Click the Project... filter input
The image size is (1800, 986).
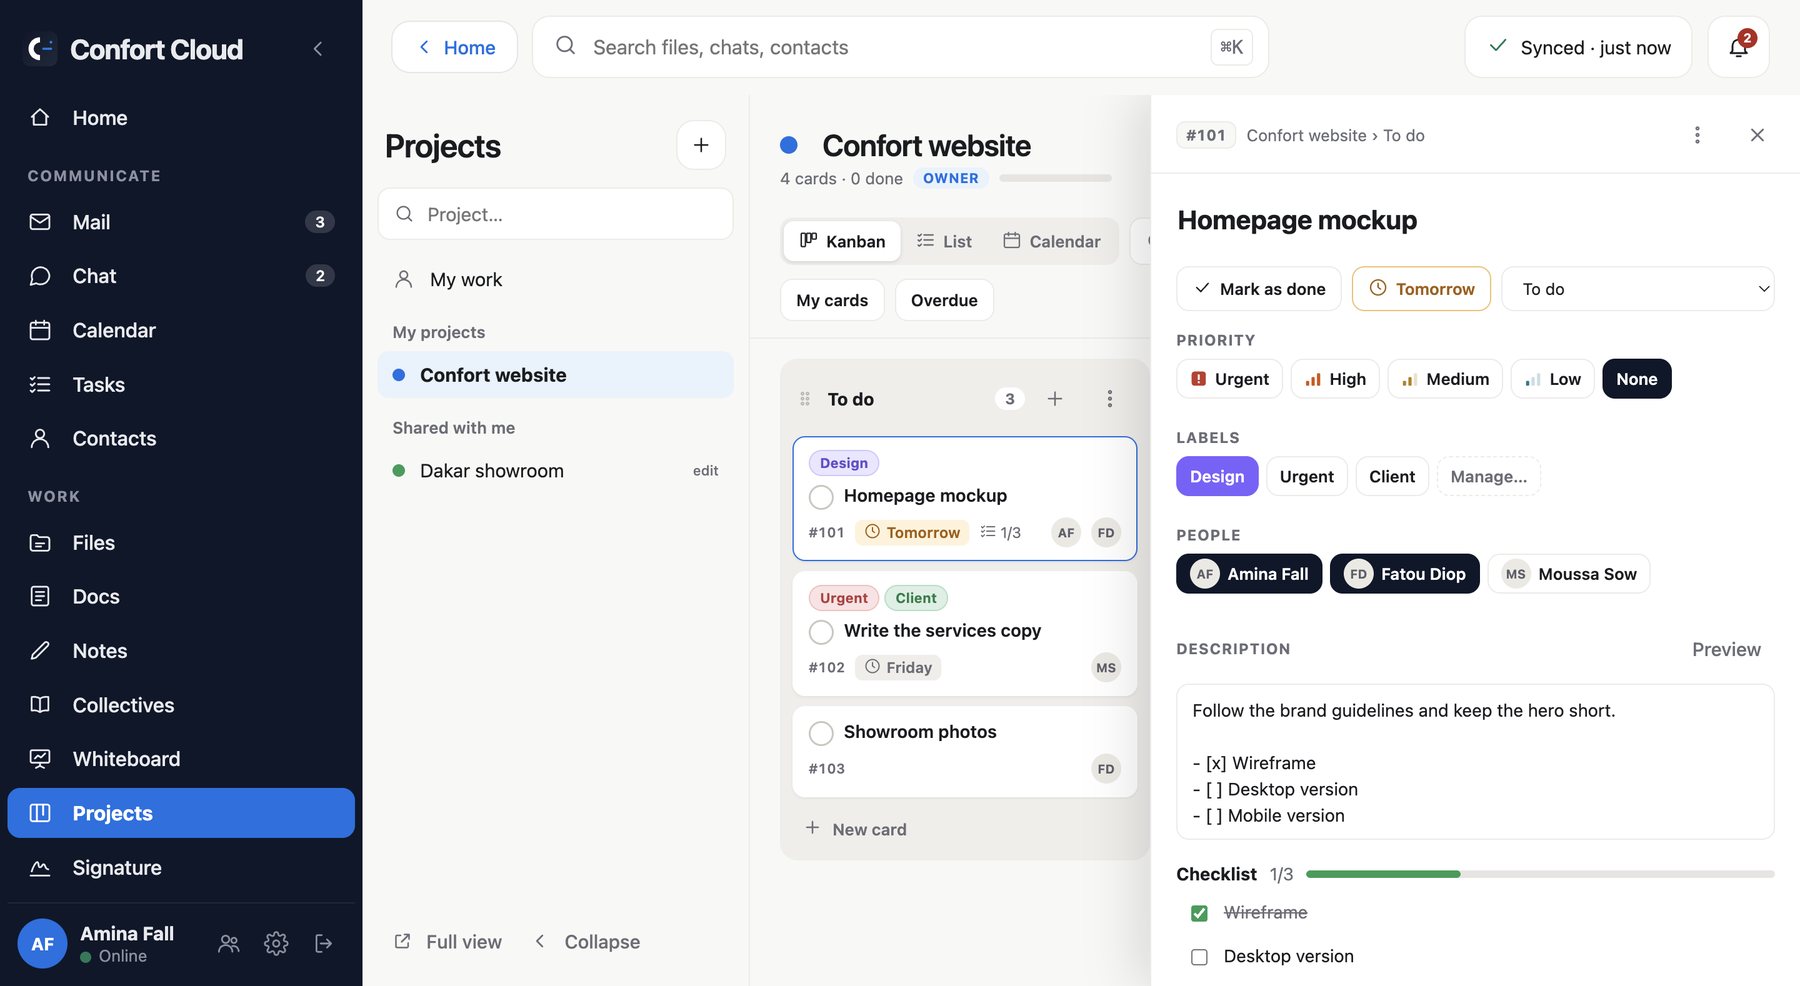tap(555, 214)
